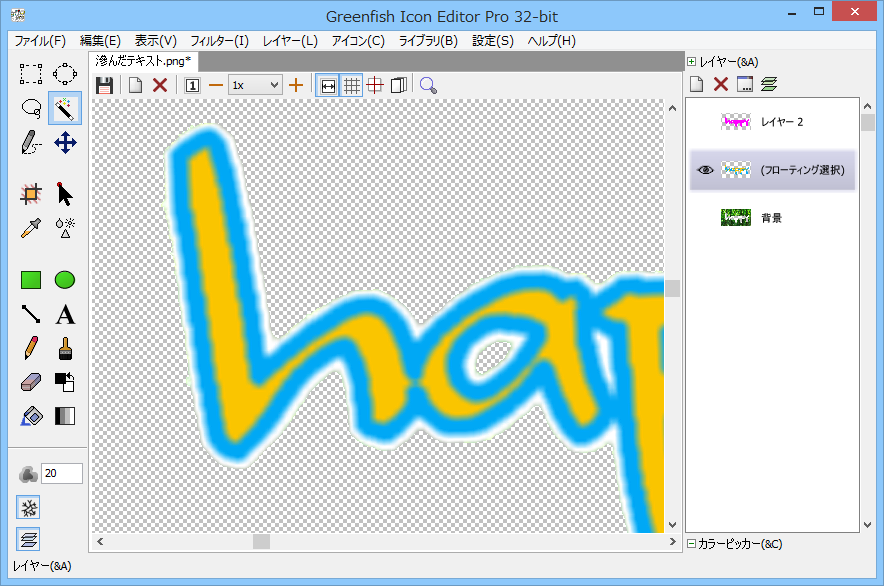Select the Eraser tool

pyautogui.click(x=31, y=382)
